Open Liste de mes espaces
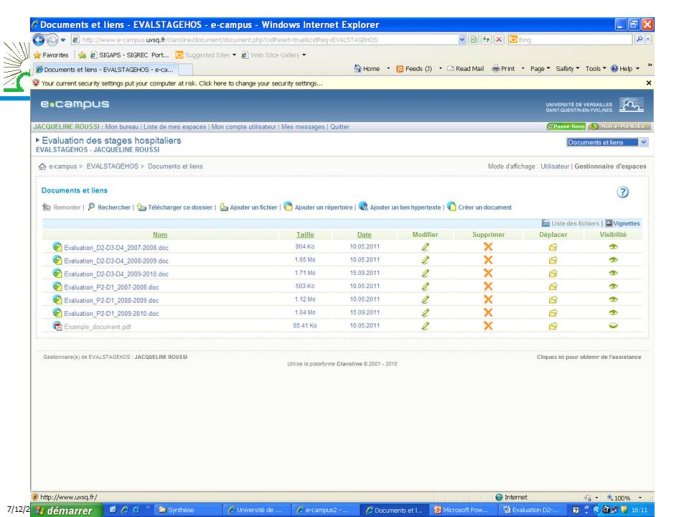Screen dimensions: 689x517 tap(175, 127)
